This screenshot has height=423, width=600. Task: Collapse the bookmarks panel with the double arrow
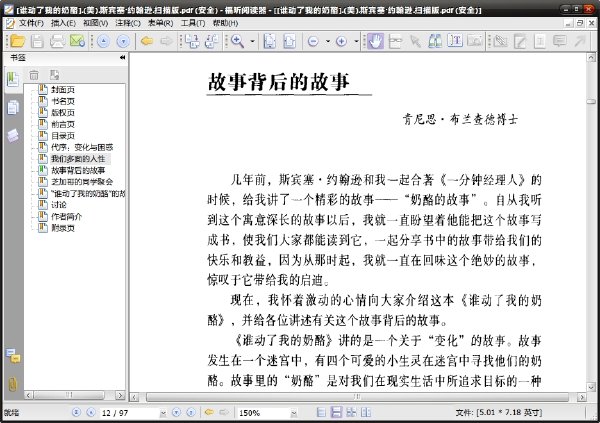(x=122, y=57)
